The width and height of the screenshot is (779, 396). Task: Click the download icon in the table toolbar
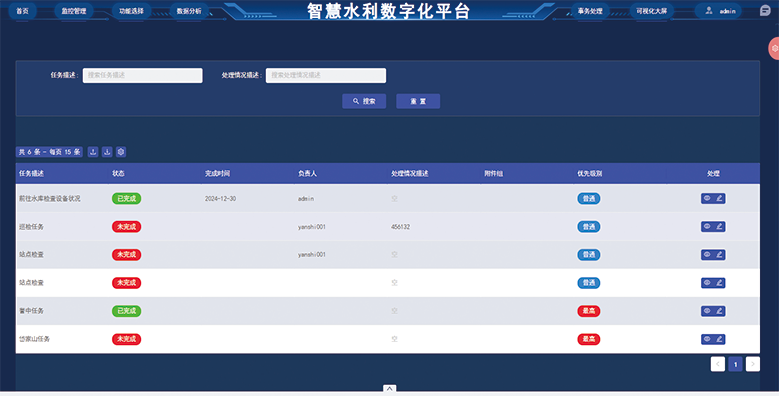coord(107,152)
